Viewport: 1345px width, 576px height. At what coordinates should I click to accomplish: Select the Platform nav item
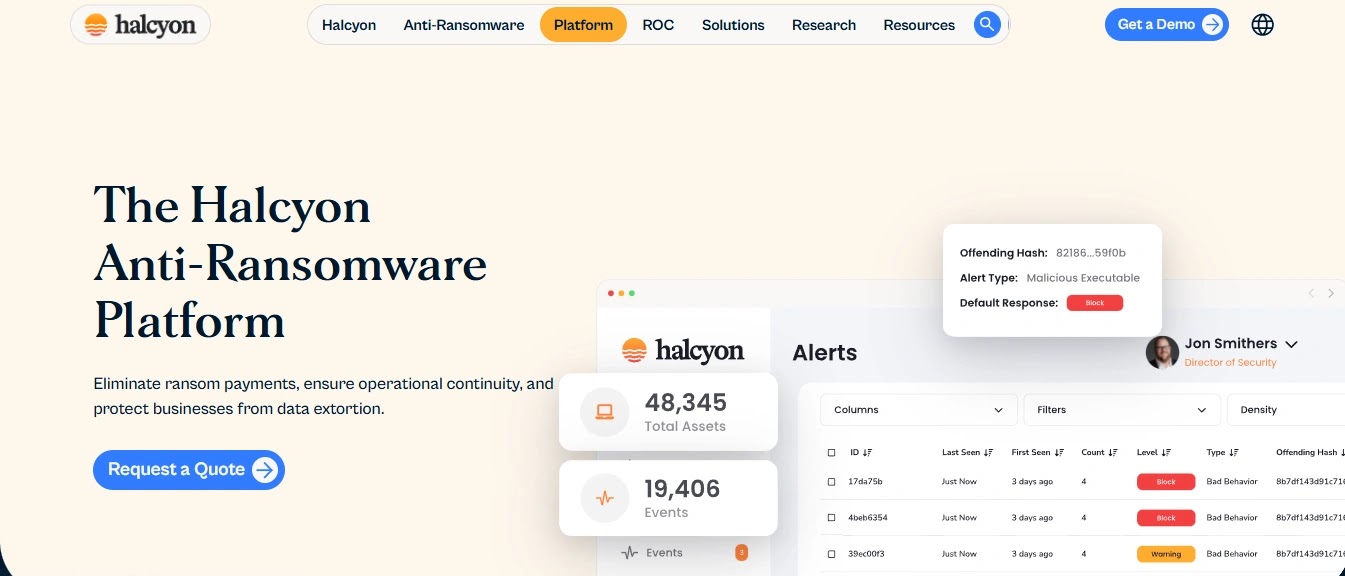[583, 25]
